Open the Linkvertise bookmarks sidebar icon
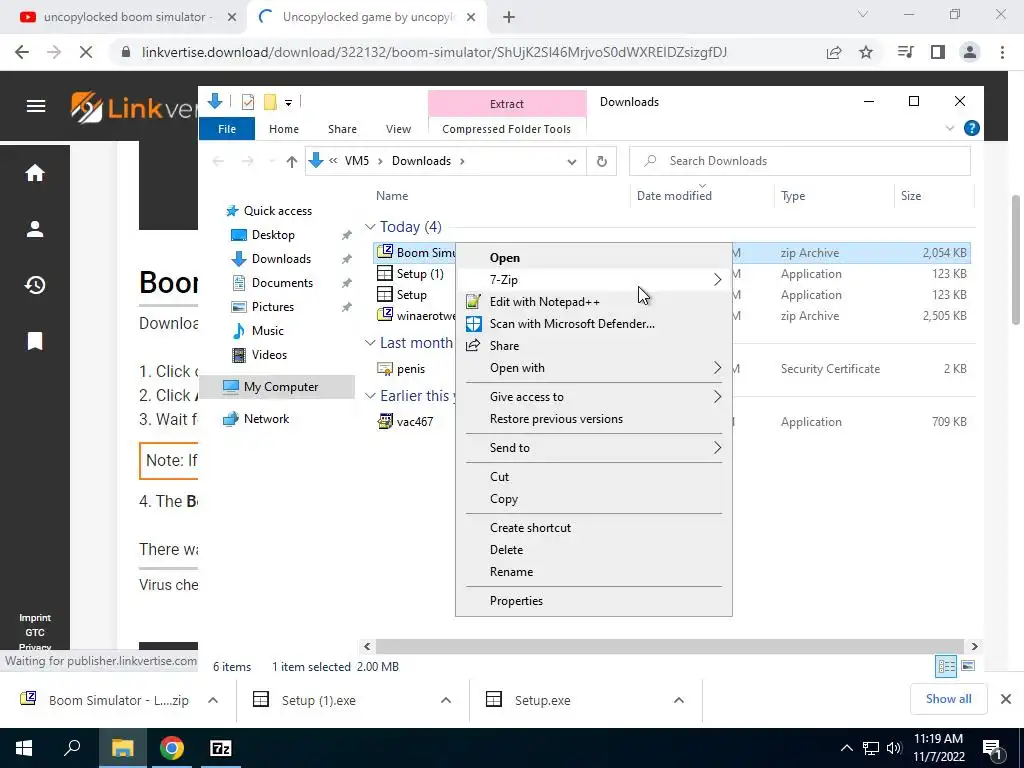Image resolution: width=1024 pixels, height=768 pixels. [x=35, y=341]
